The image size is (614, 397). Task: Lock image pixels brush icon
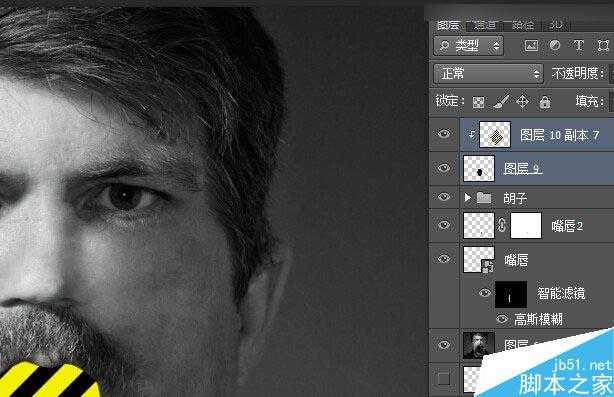501,101
